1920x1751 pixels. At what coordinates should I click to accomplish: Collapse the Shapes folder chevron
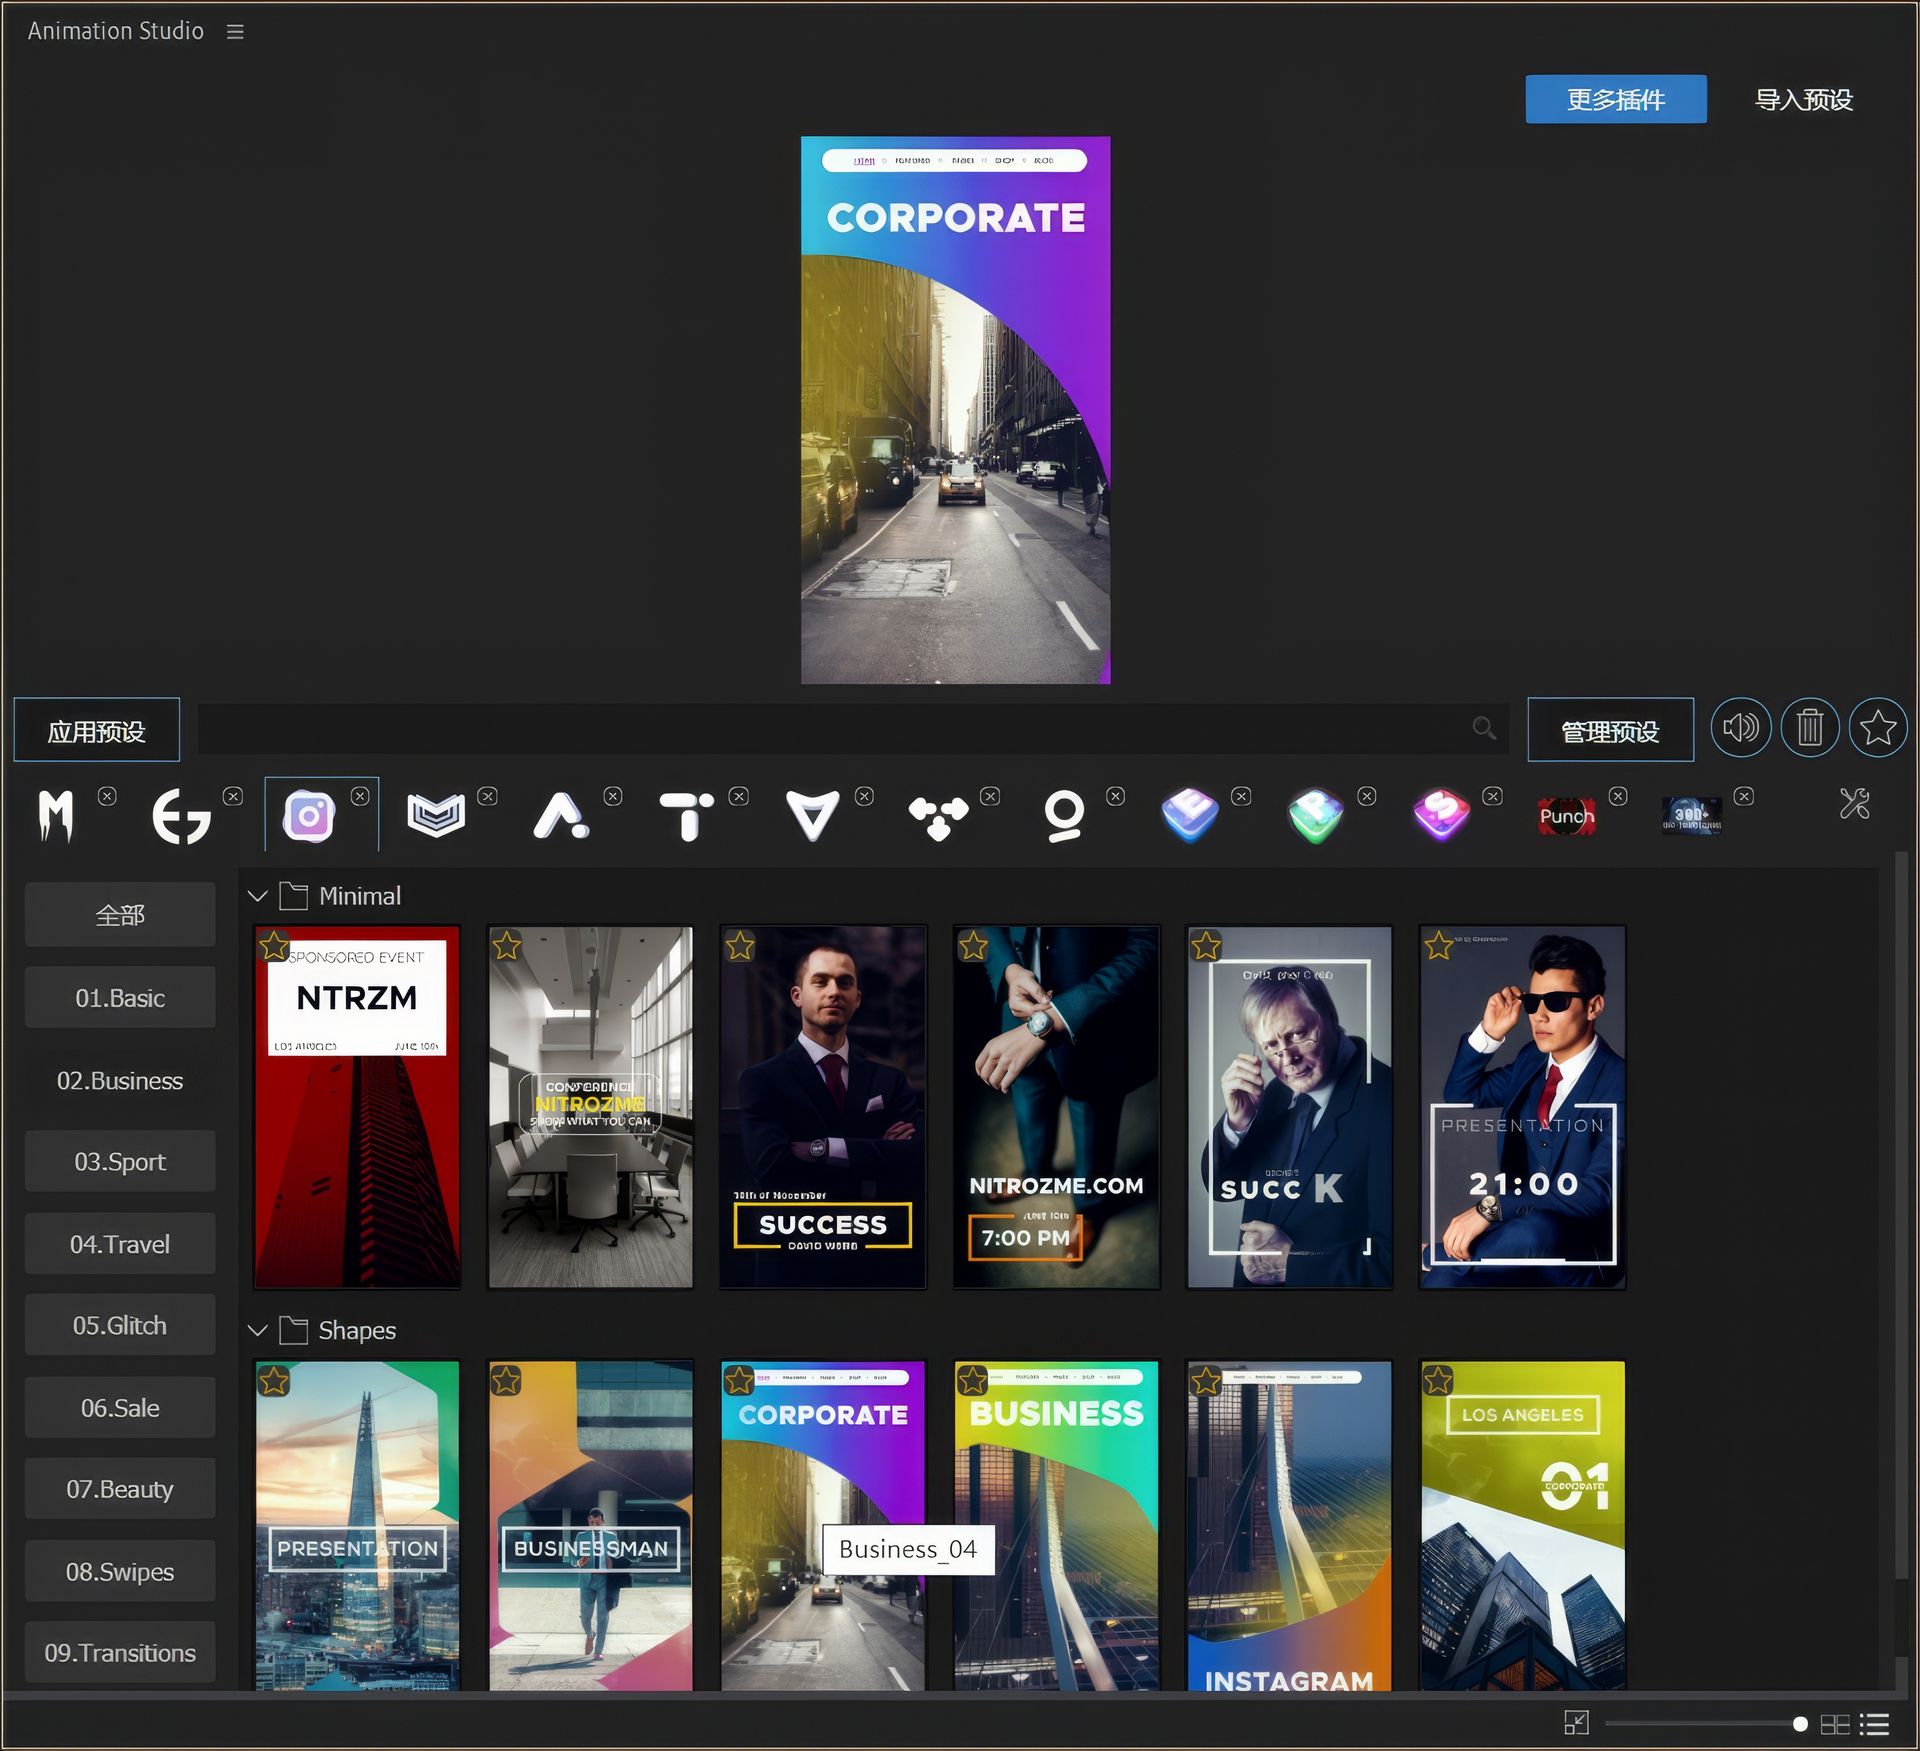(x=258, y=1330)
